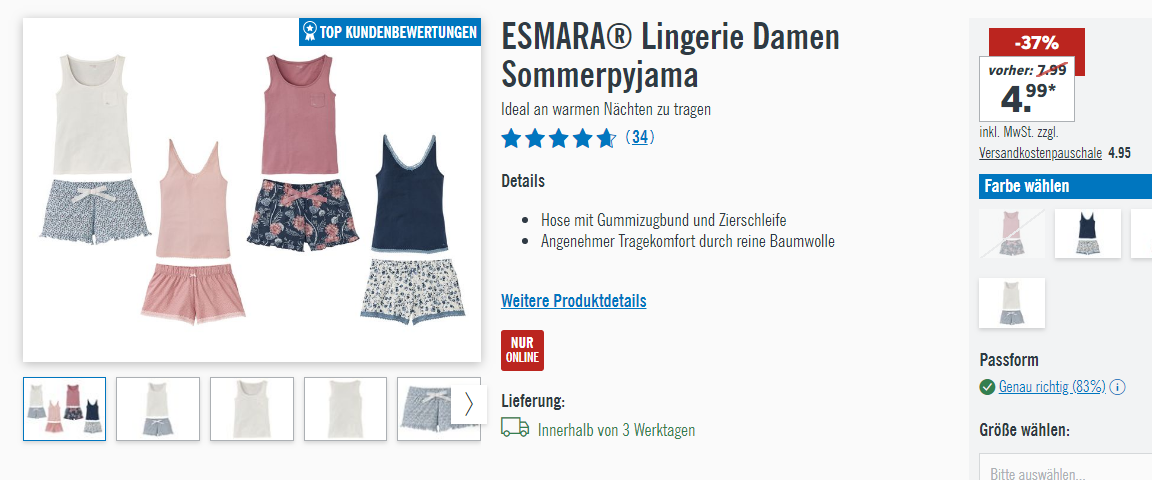Advance thumbnails with the right chevron arrow
The height and width of the screenshot is (480, 1152).
[469, 404]
